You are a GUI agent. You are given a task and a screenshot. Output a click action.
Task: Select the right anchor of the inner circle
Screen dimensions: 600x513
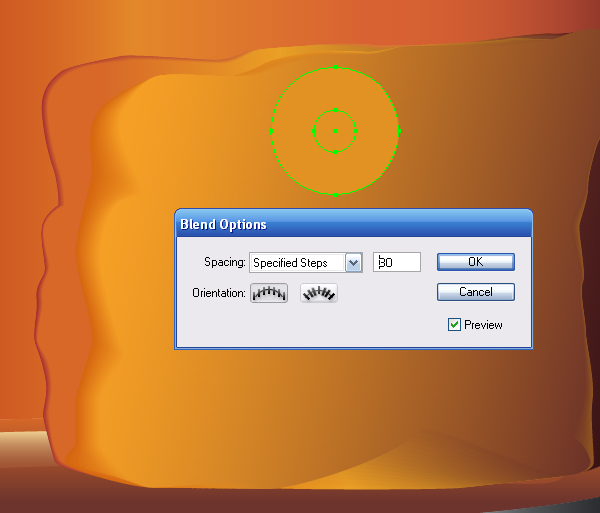[356, 131]
